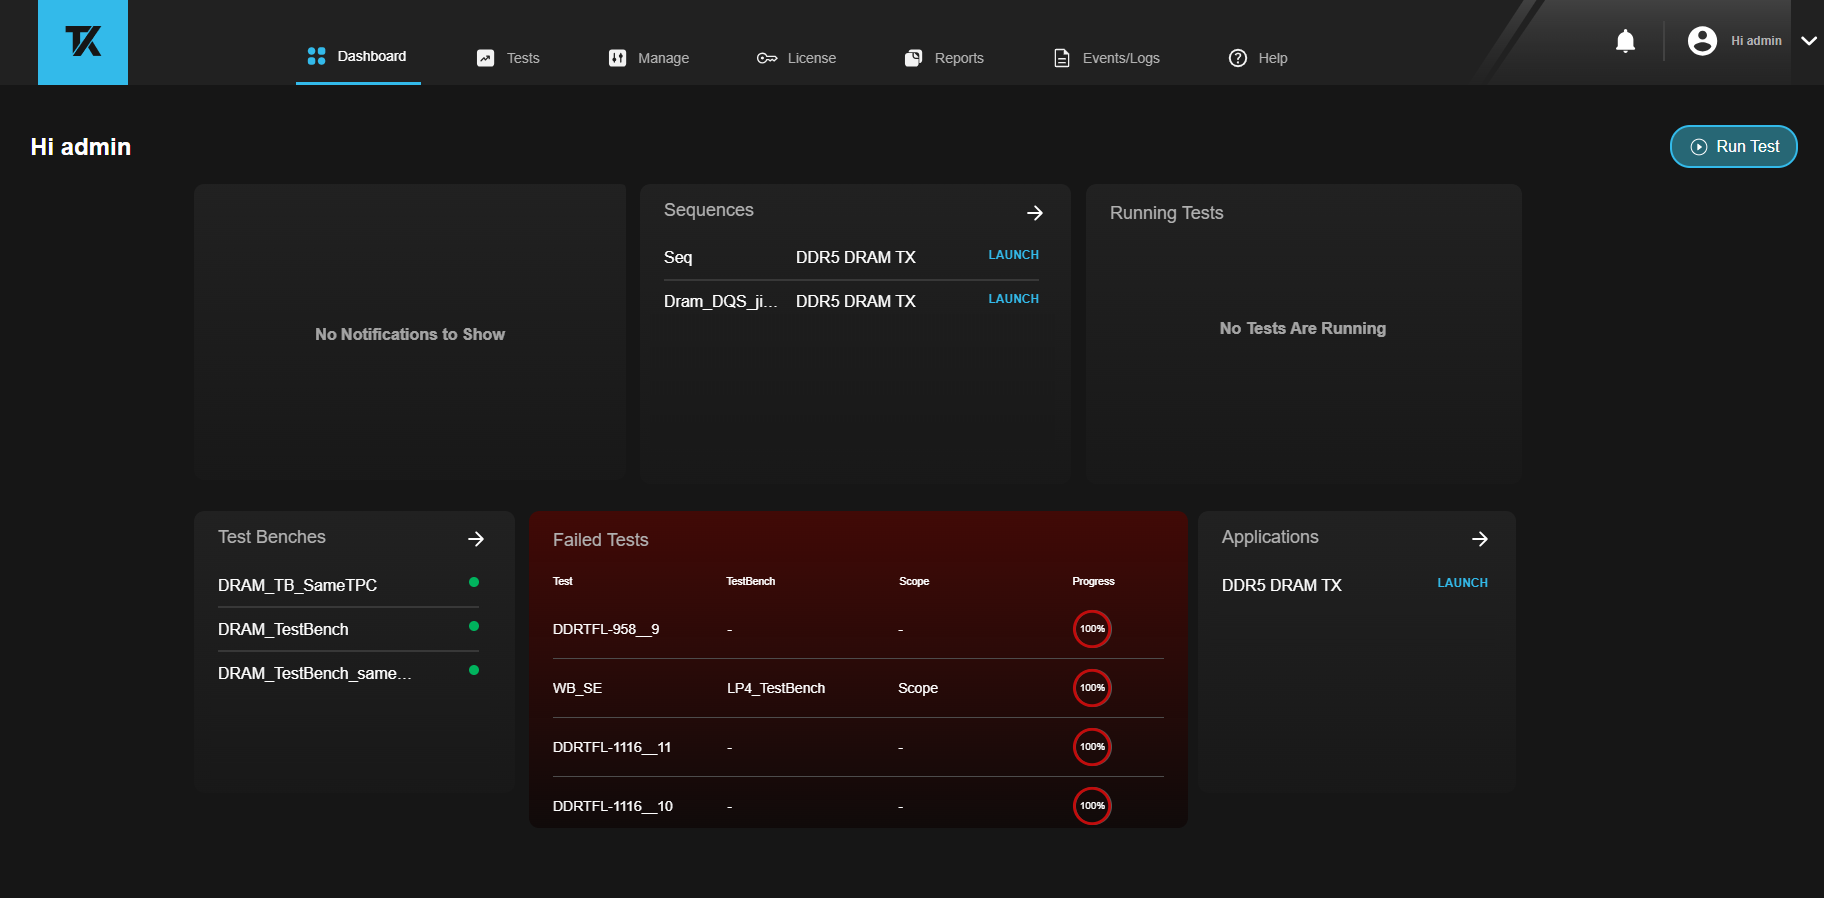This screenshot has height=898, width=1824.
Task: Launch the Seq sequence
Action: [x=1013, y=255]
